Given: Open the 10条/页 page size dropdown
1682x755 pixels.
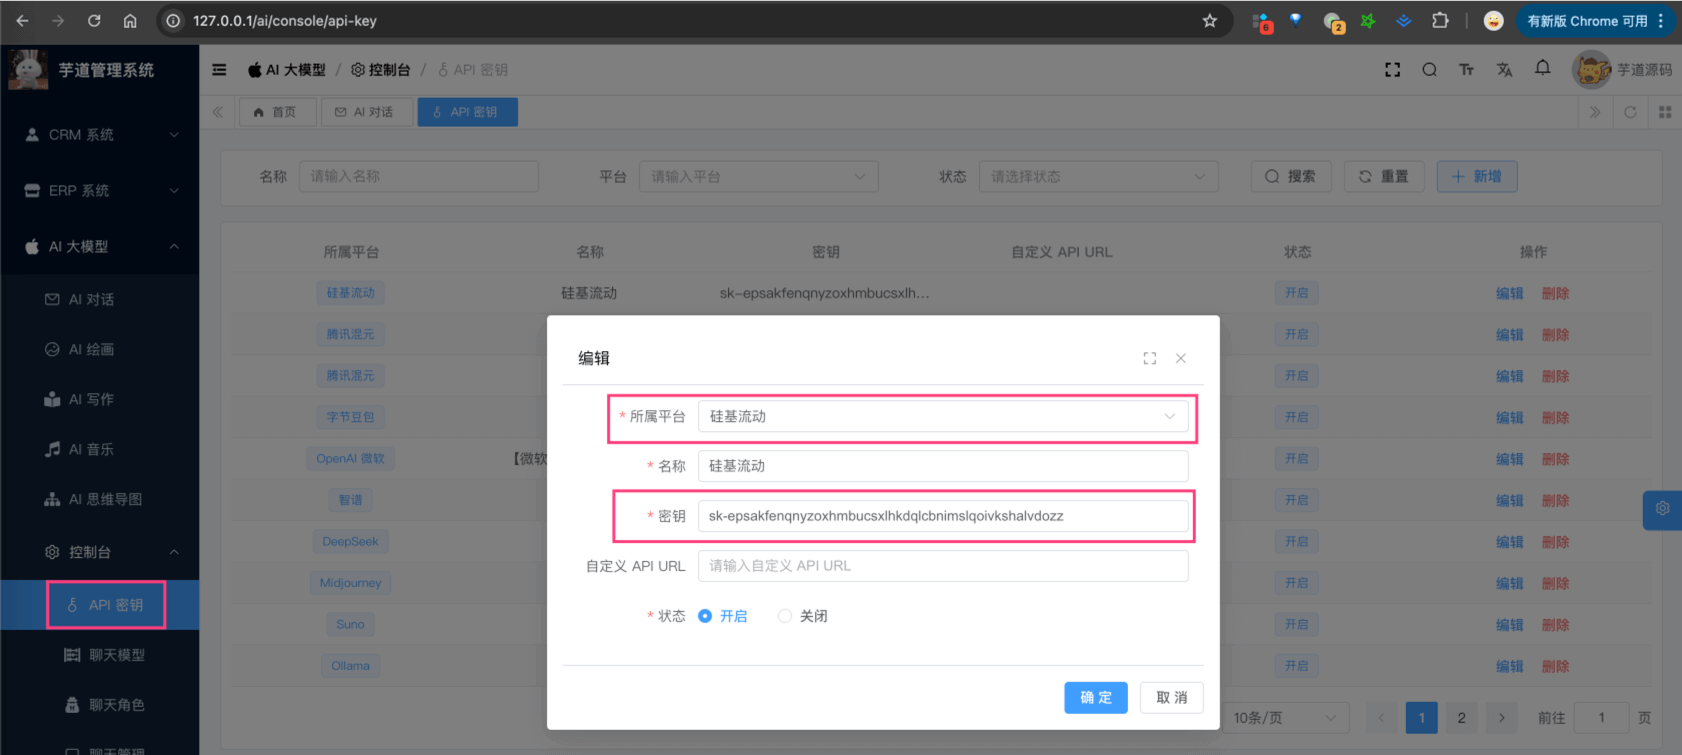Looking at the screenshot, I should click(1284, 718).
